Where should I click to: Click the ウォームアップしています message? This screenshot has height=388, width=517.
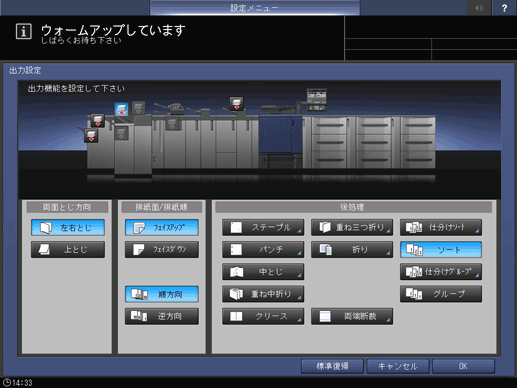[x=113, y=30]
